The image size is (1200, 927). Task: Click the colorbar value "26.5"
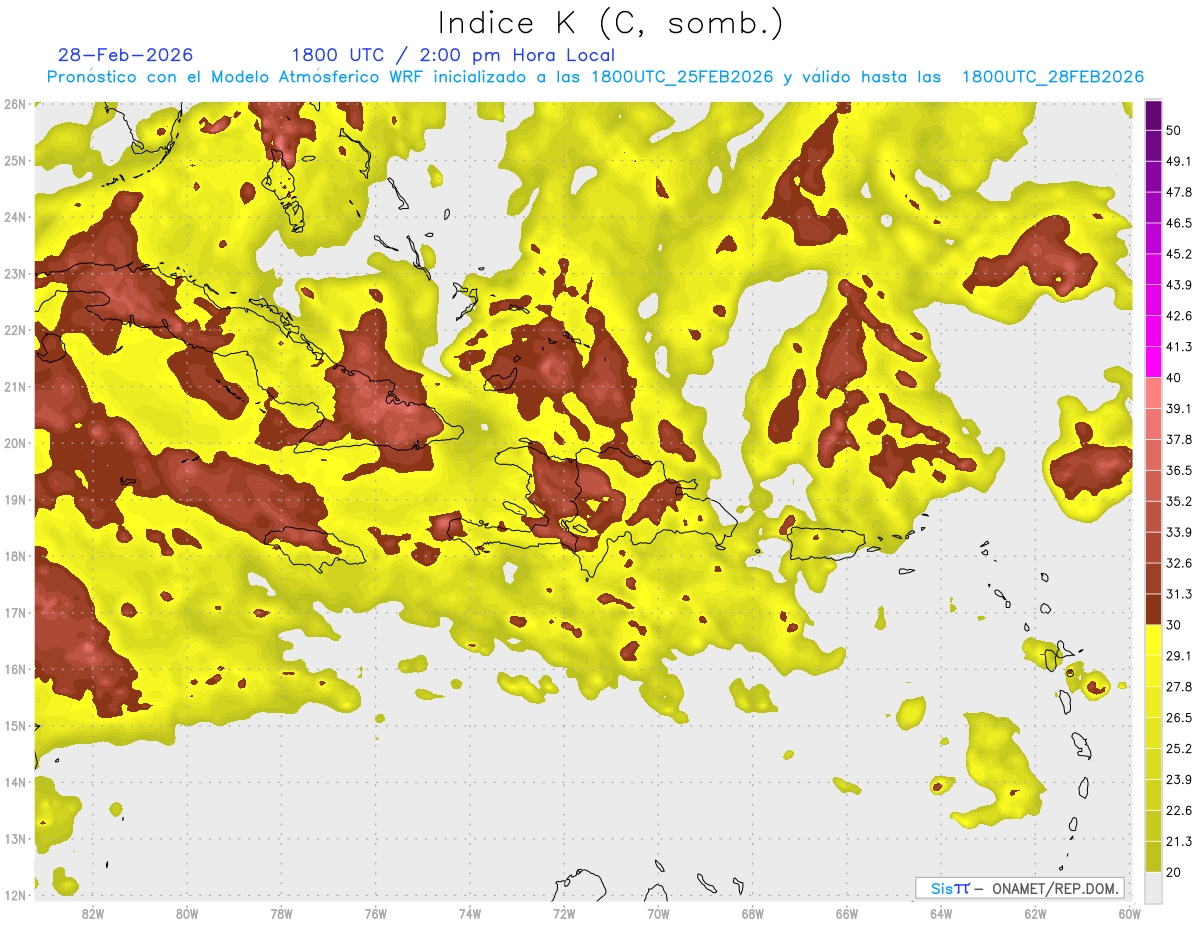tap(1179, 717)
